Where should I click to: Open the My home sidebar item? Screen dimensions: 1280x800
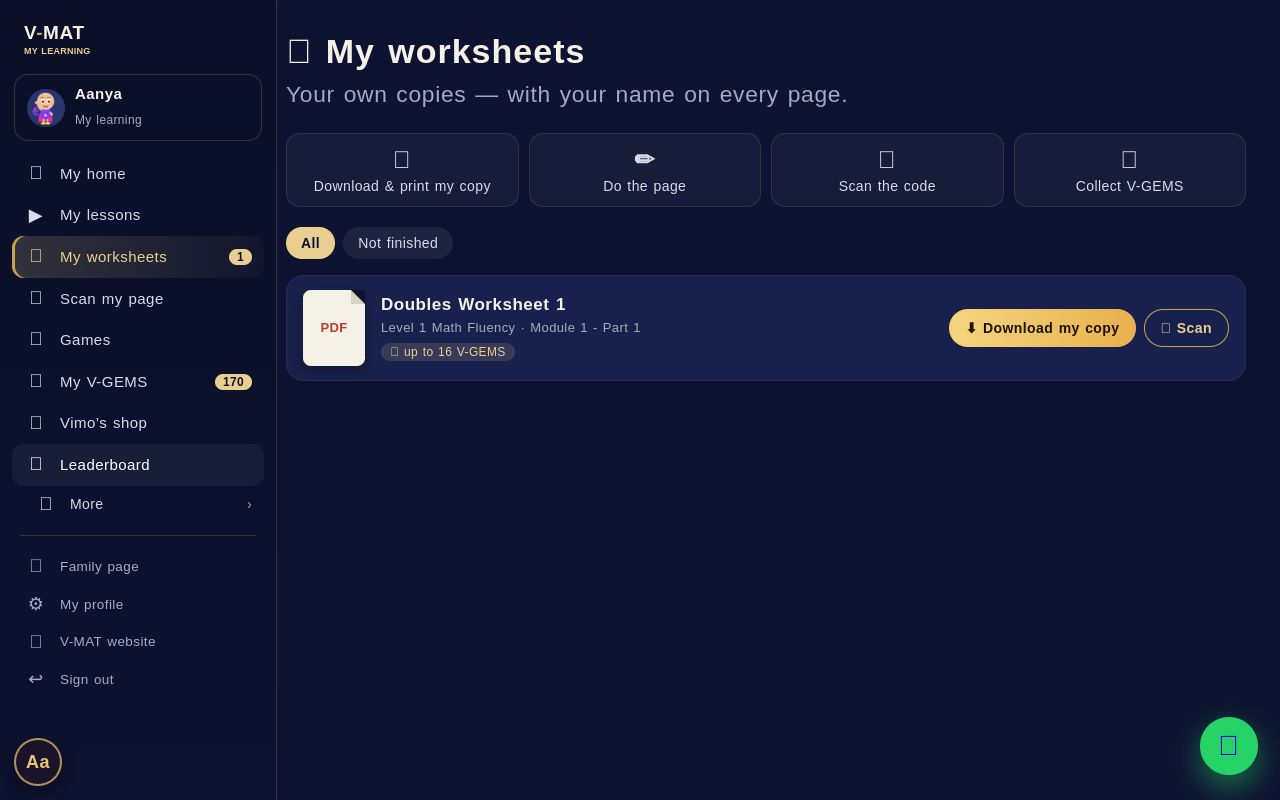tap(138, 174)
